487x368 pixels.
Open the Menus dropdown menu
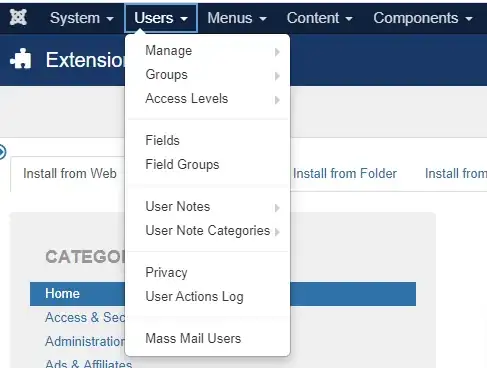click(x=237, y=18)
